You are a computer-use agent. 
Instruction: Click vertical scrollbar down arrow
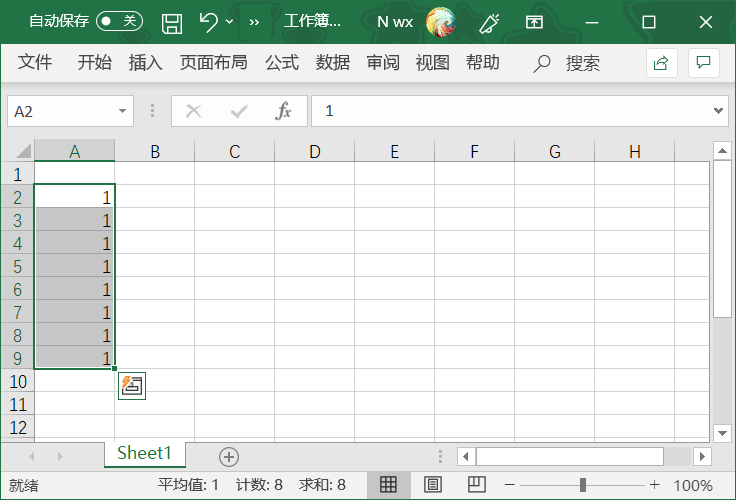click(x=722, y=433)
